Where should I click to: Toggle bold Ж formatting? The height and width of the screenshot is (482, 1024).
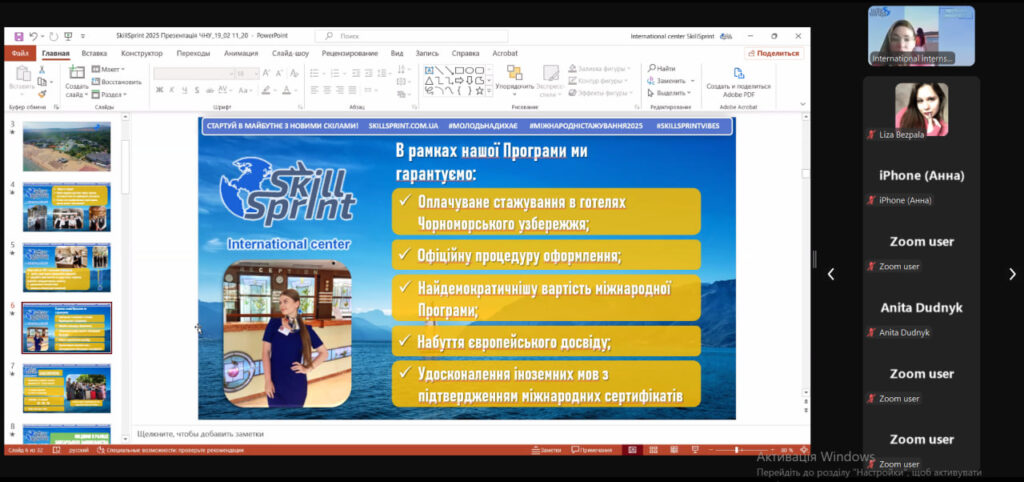coord(159,90)
